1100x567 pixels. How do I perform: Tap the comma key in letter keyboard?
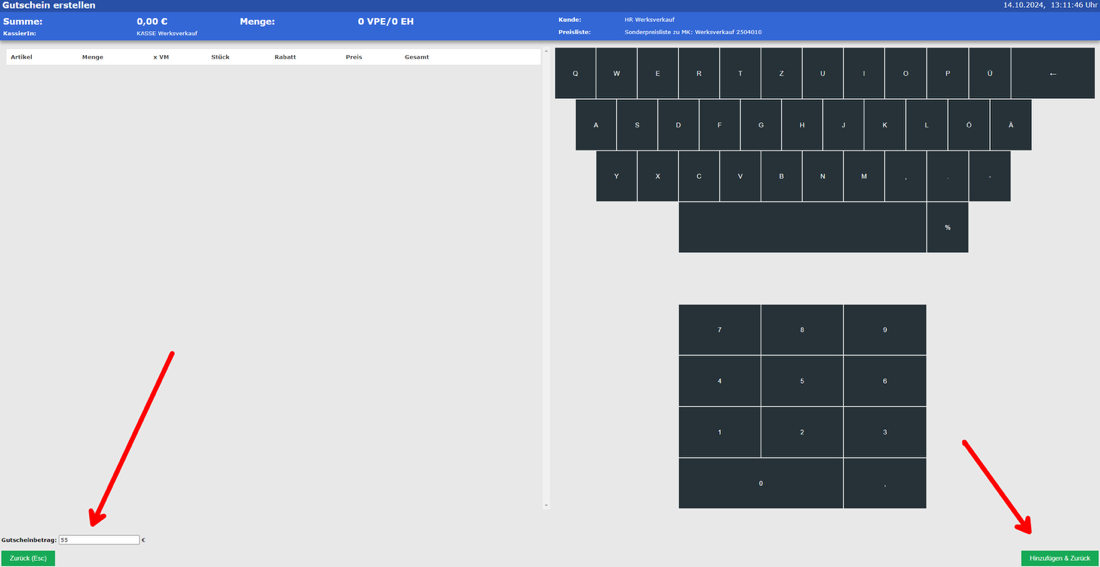coord(906,176)
